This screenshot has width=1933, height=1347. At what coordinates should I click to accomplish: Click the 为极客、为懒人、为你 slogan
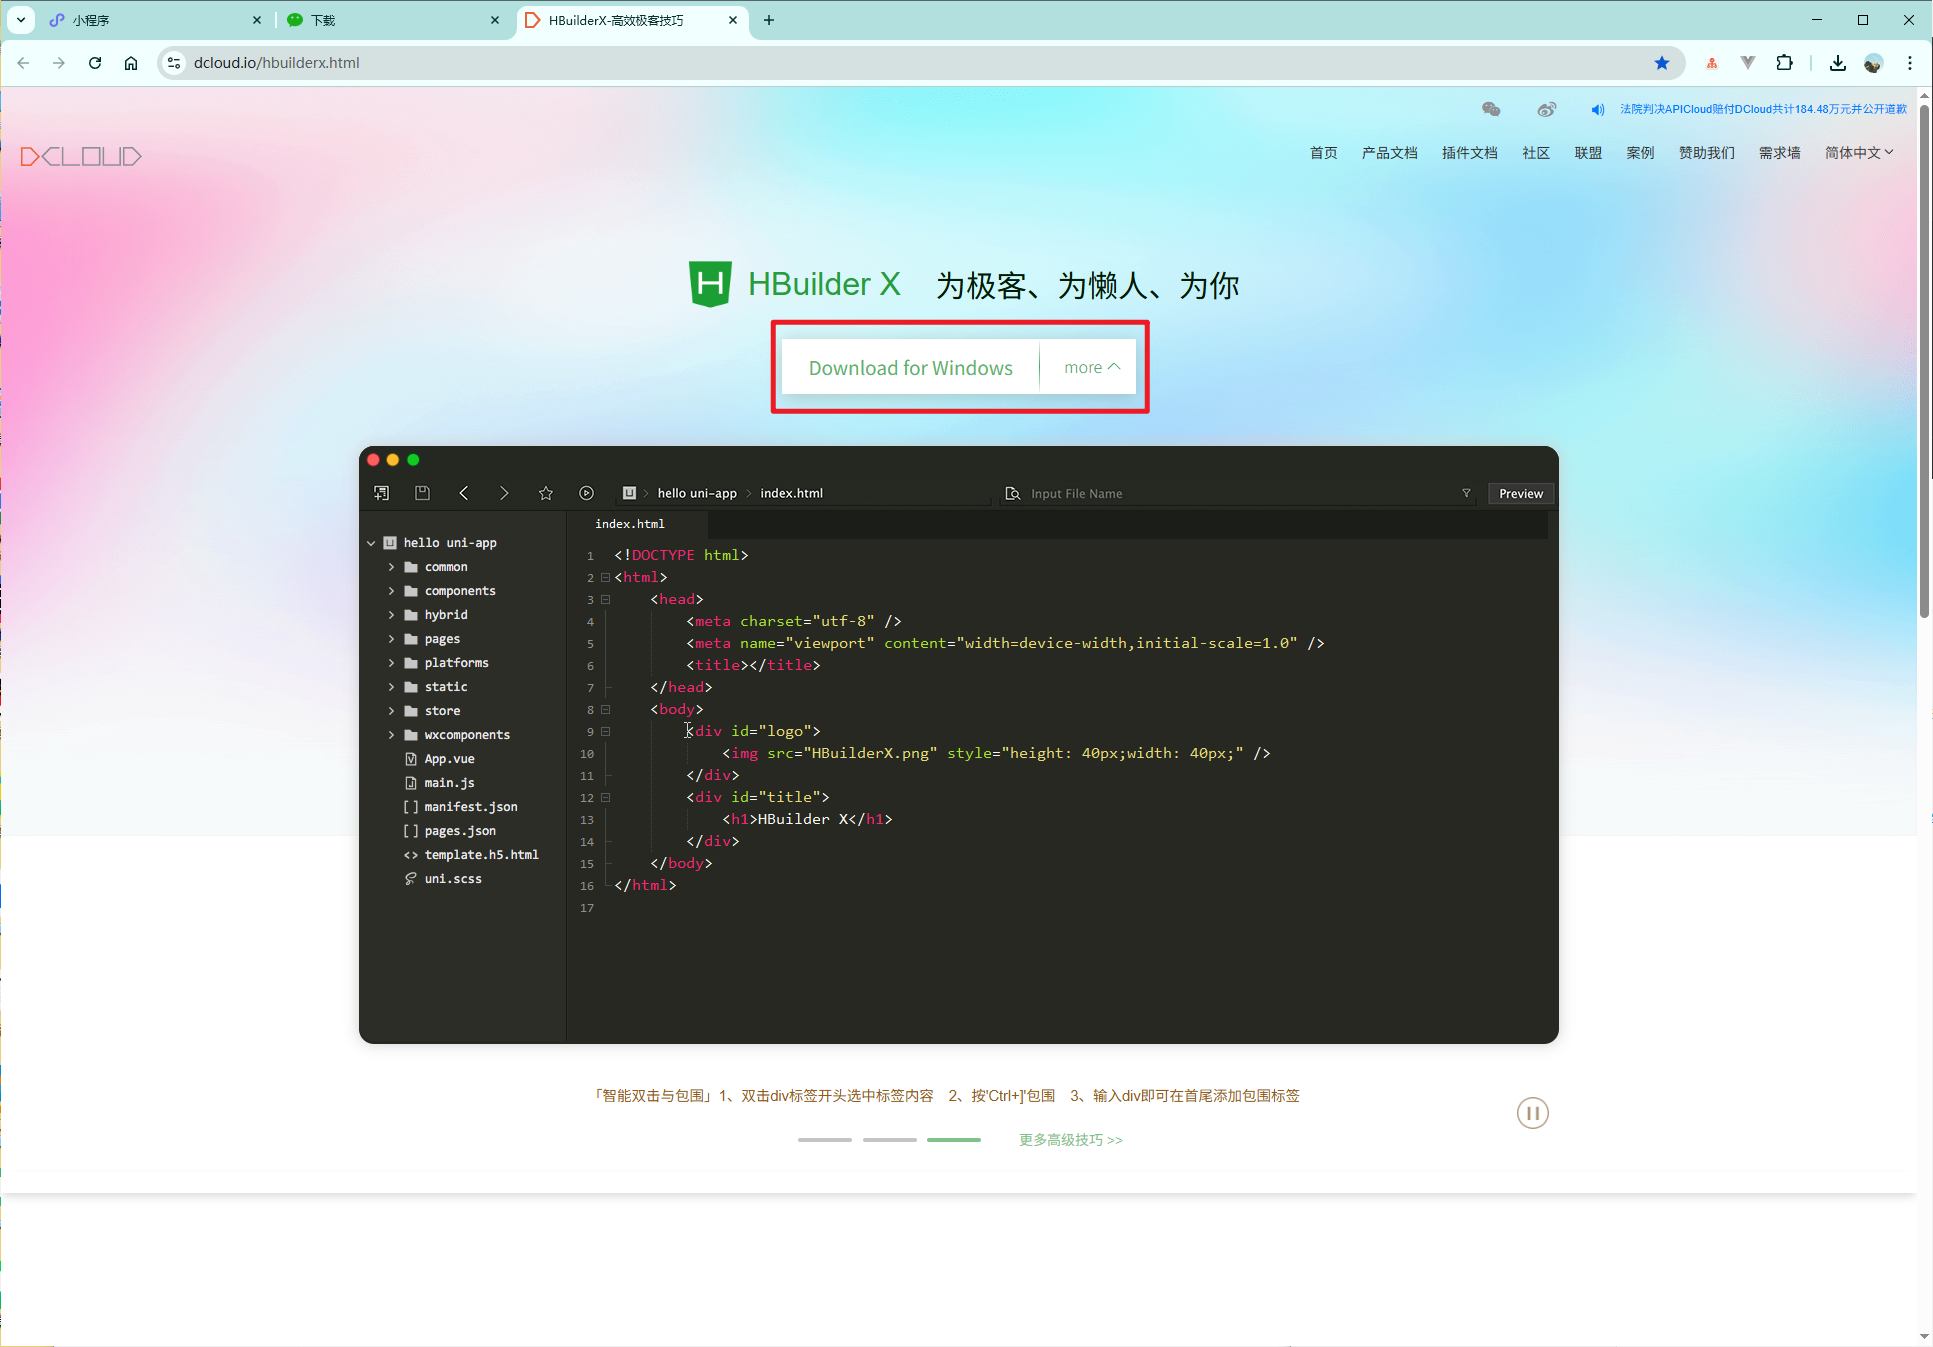tap(1087, 286)
